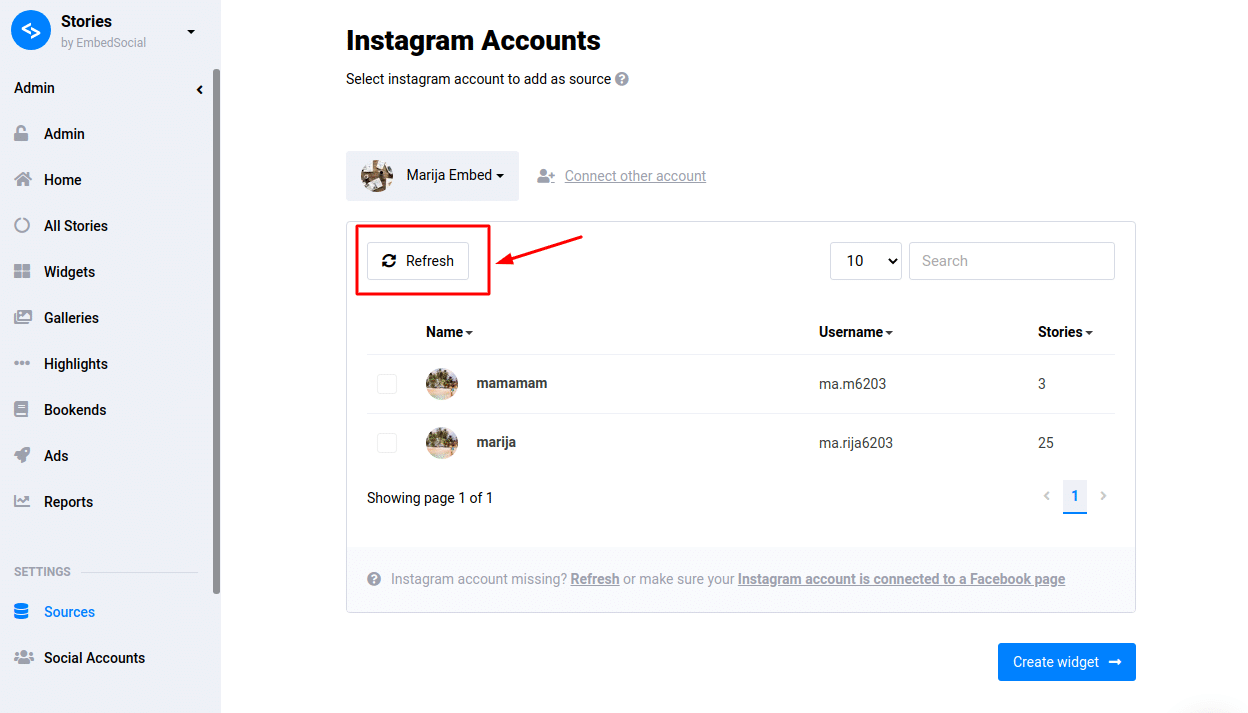
Task: Click the Refresh button above the table
Action: click(418, 261)
